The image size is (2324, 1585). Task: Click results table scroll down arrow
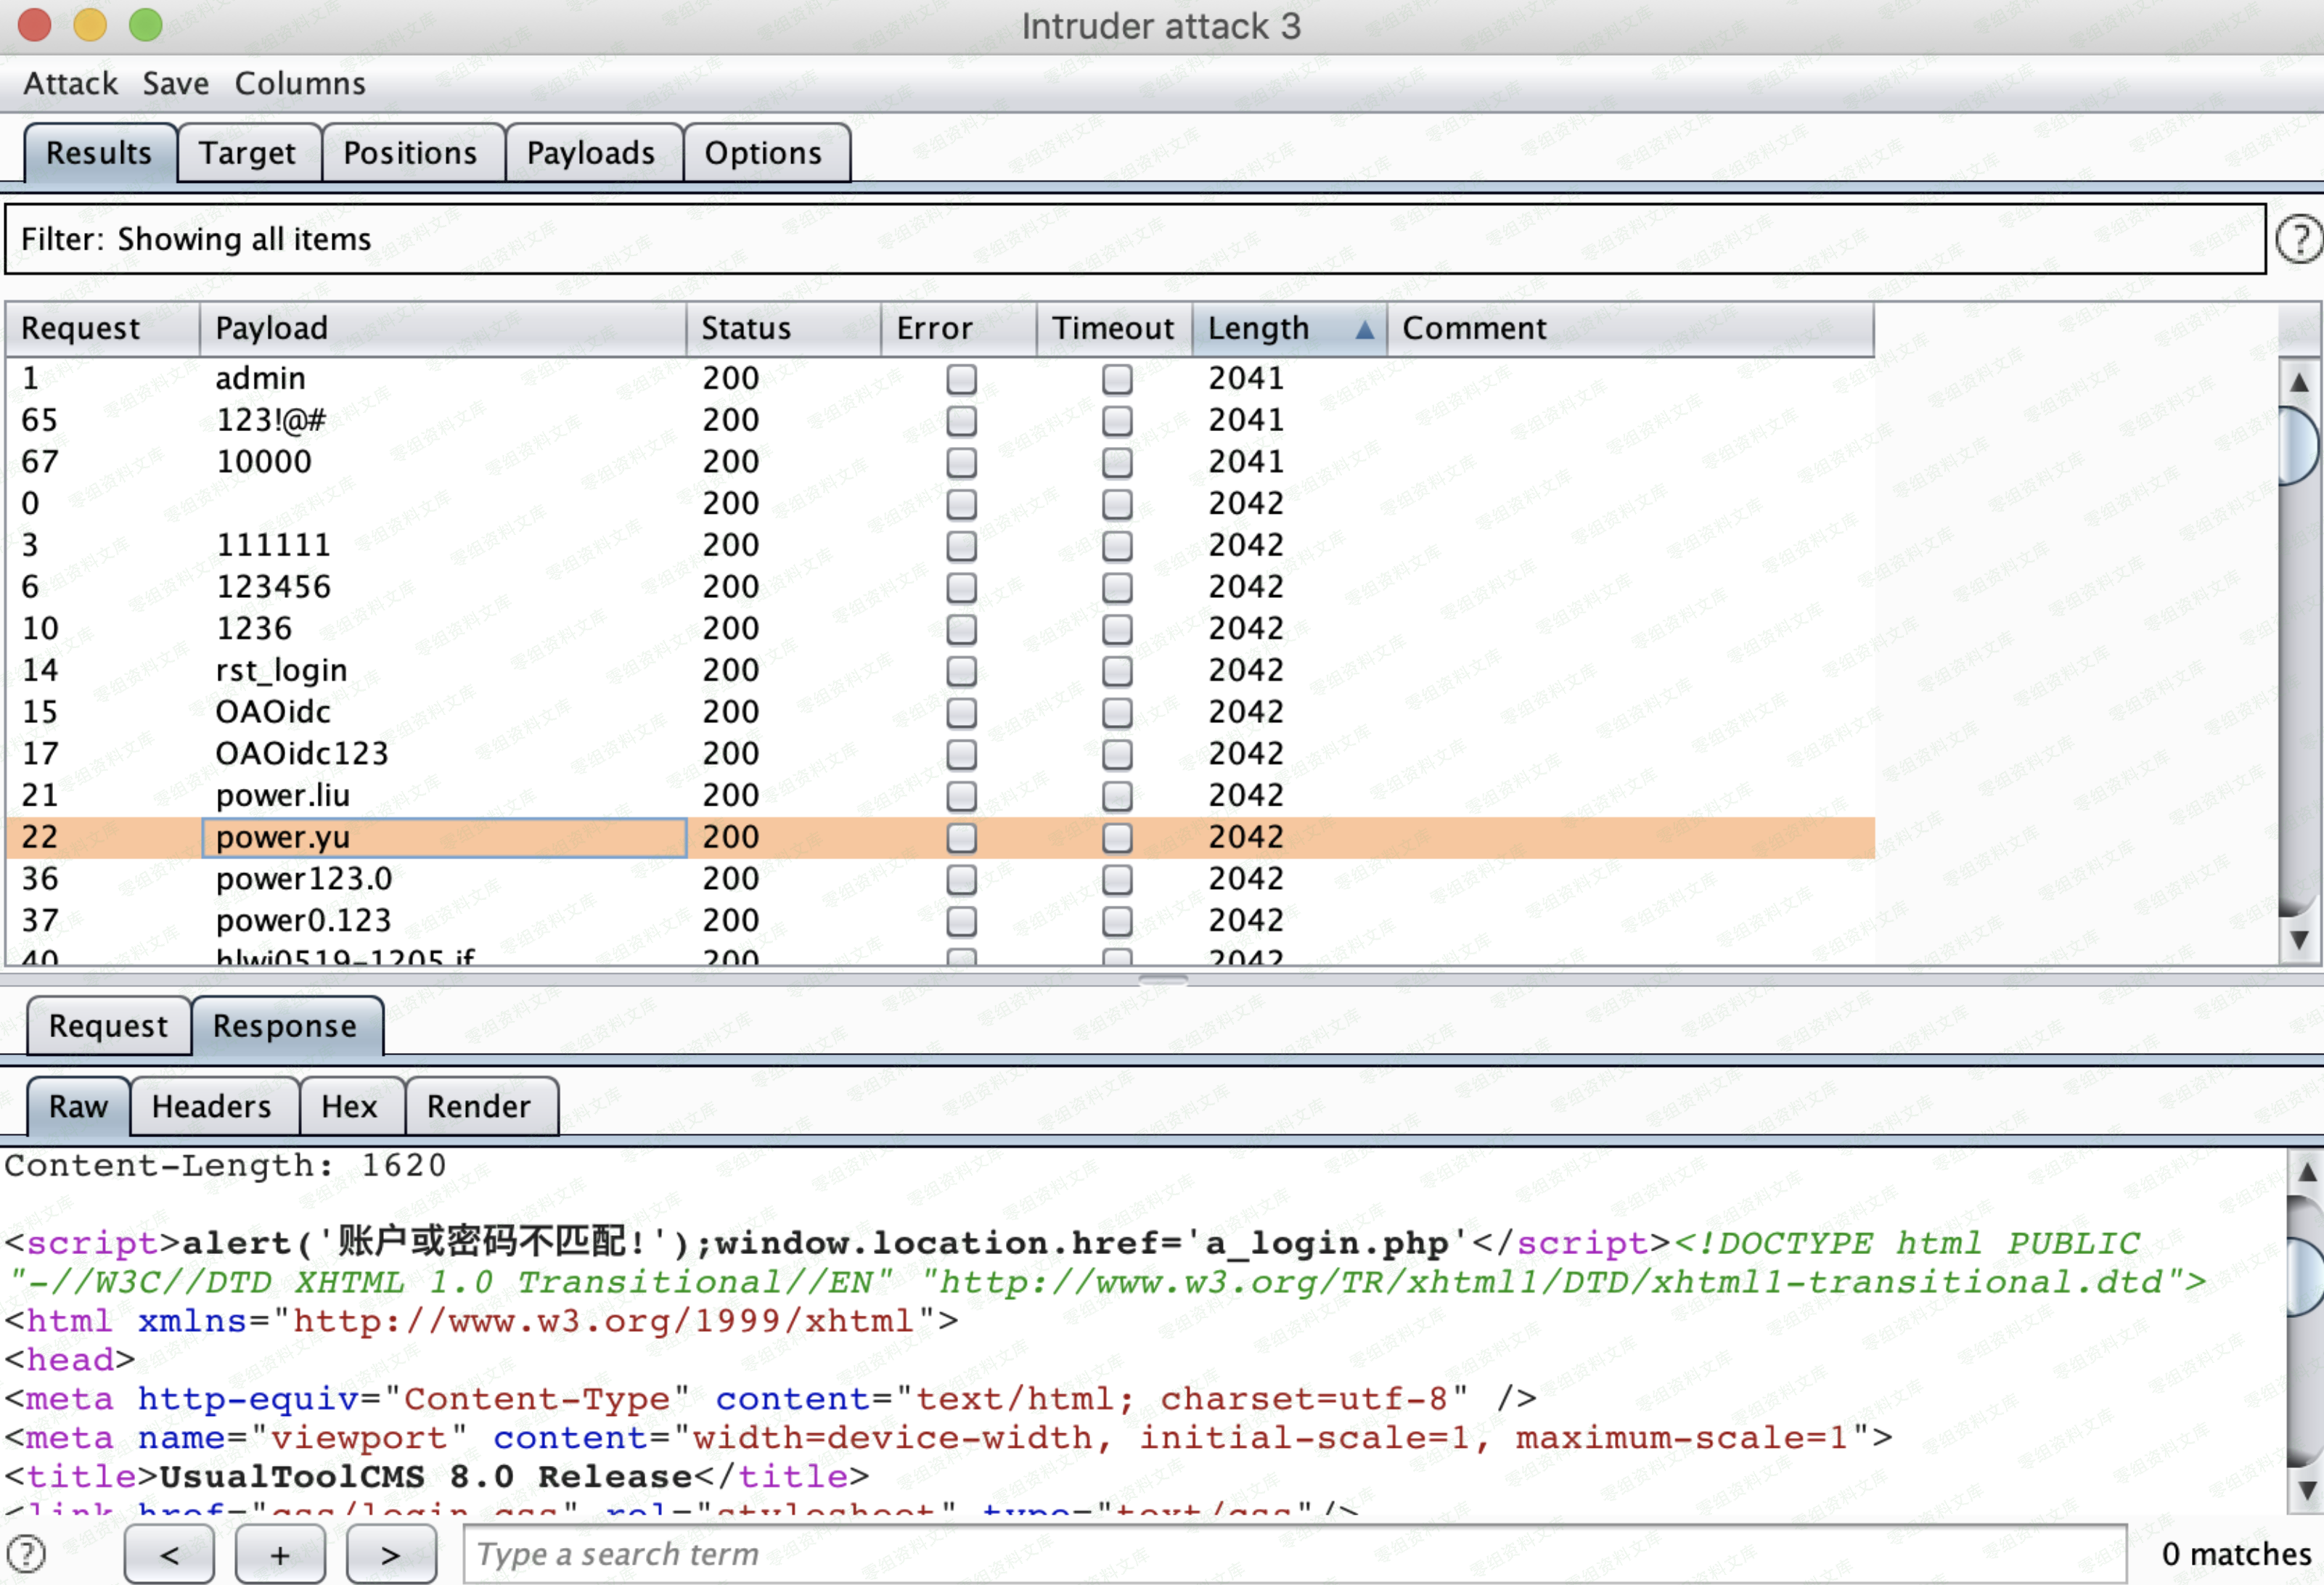(2298, 940)
